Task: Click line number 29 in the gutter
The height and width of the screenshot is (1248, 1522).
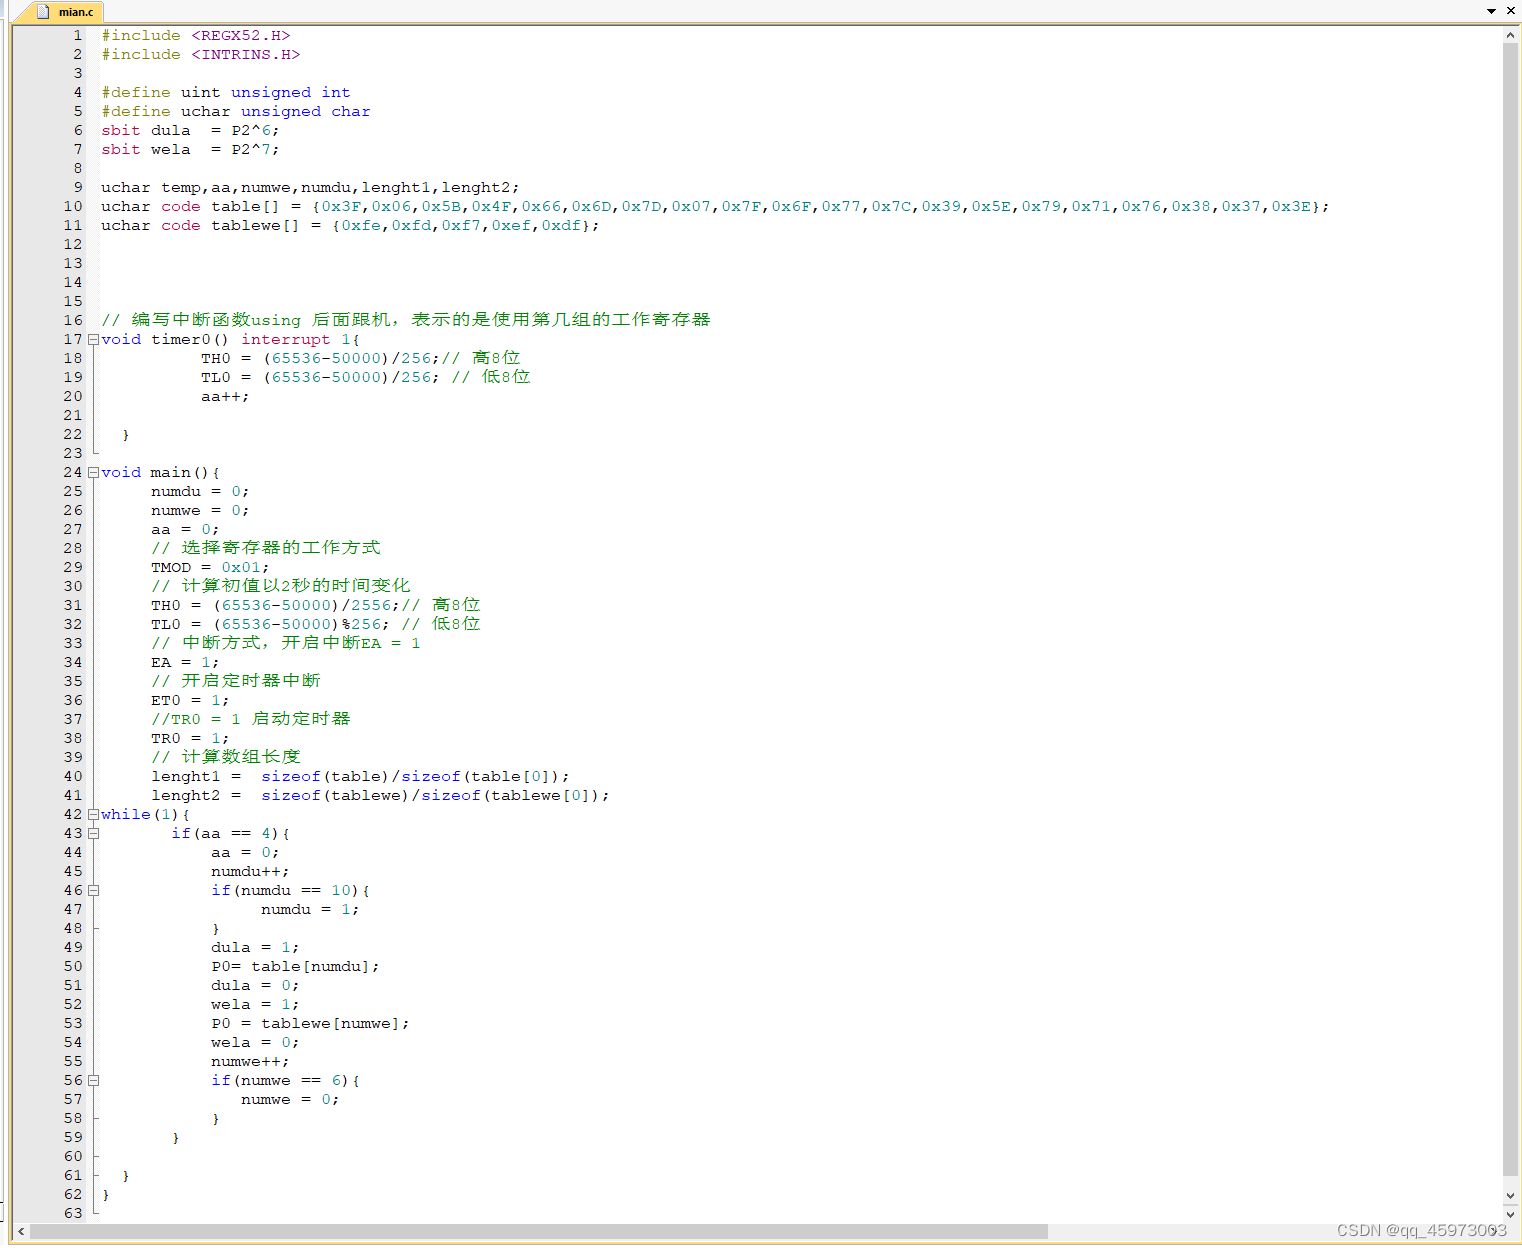Action: [73, 567]
